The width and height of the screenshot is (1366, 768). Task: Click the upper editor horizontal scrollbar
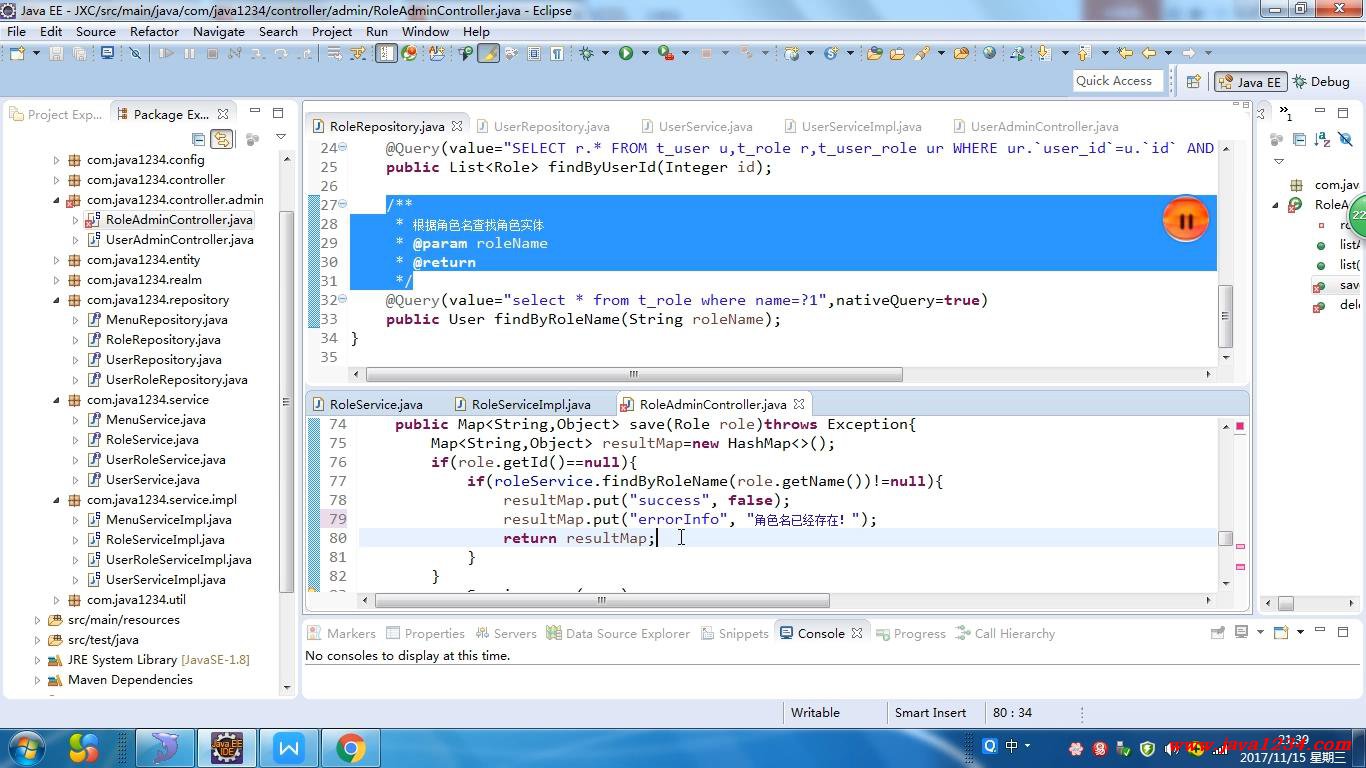(634, 374)
